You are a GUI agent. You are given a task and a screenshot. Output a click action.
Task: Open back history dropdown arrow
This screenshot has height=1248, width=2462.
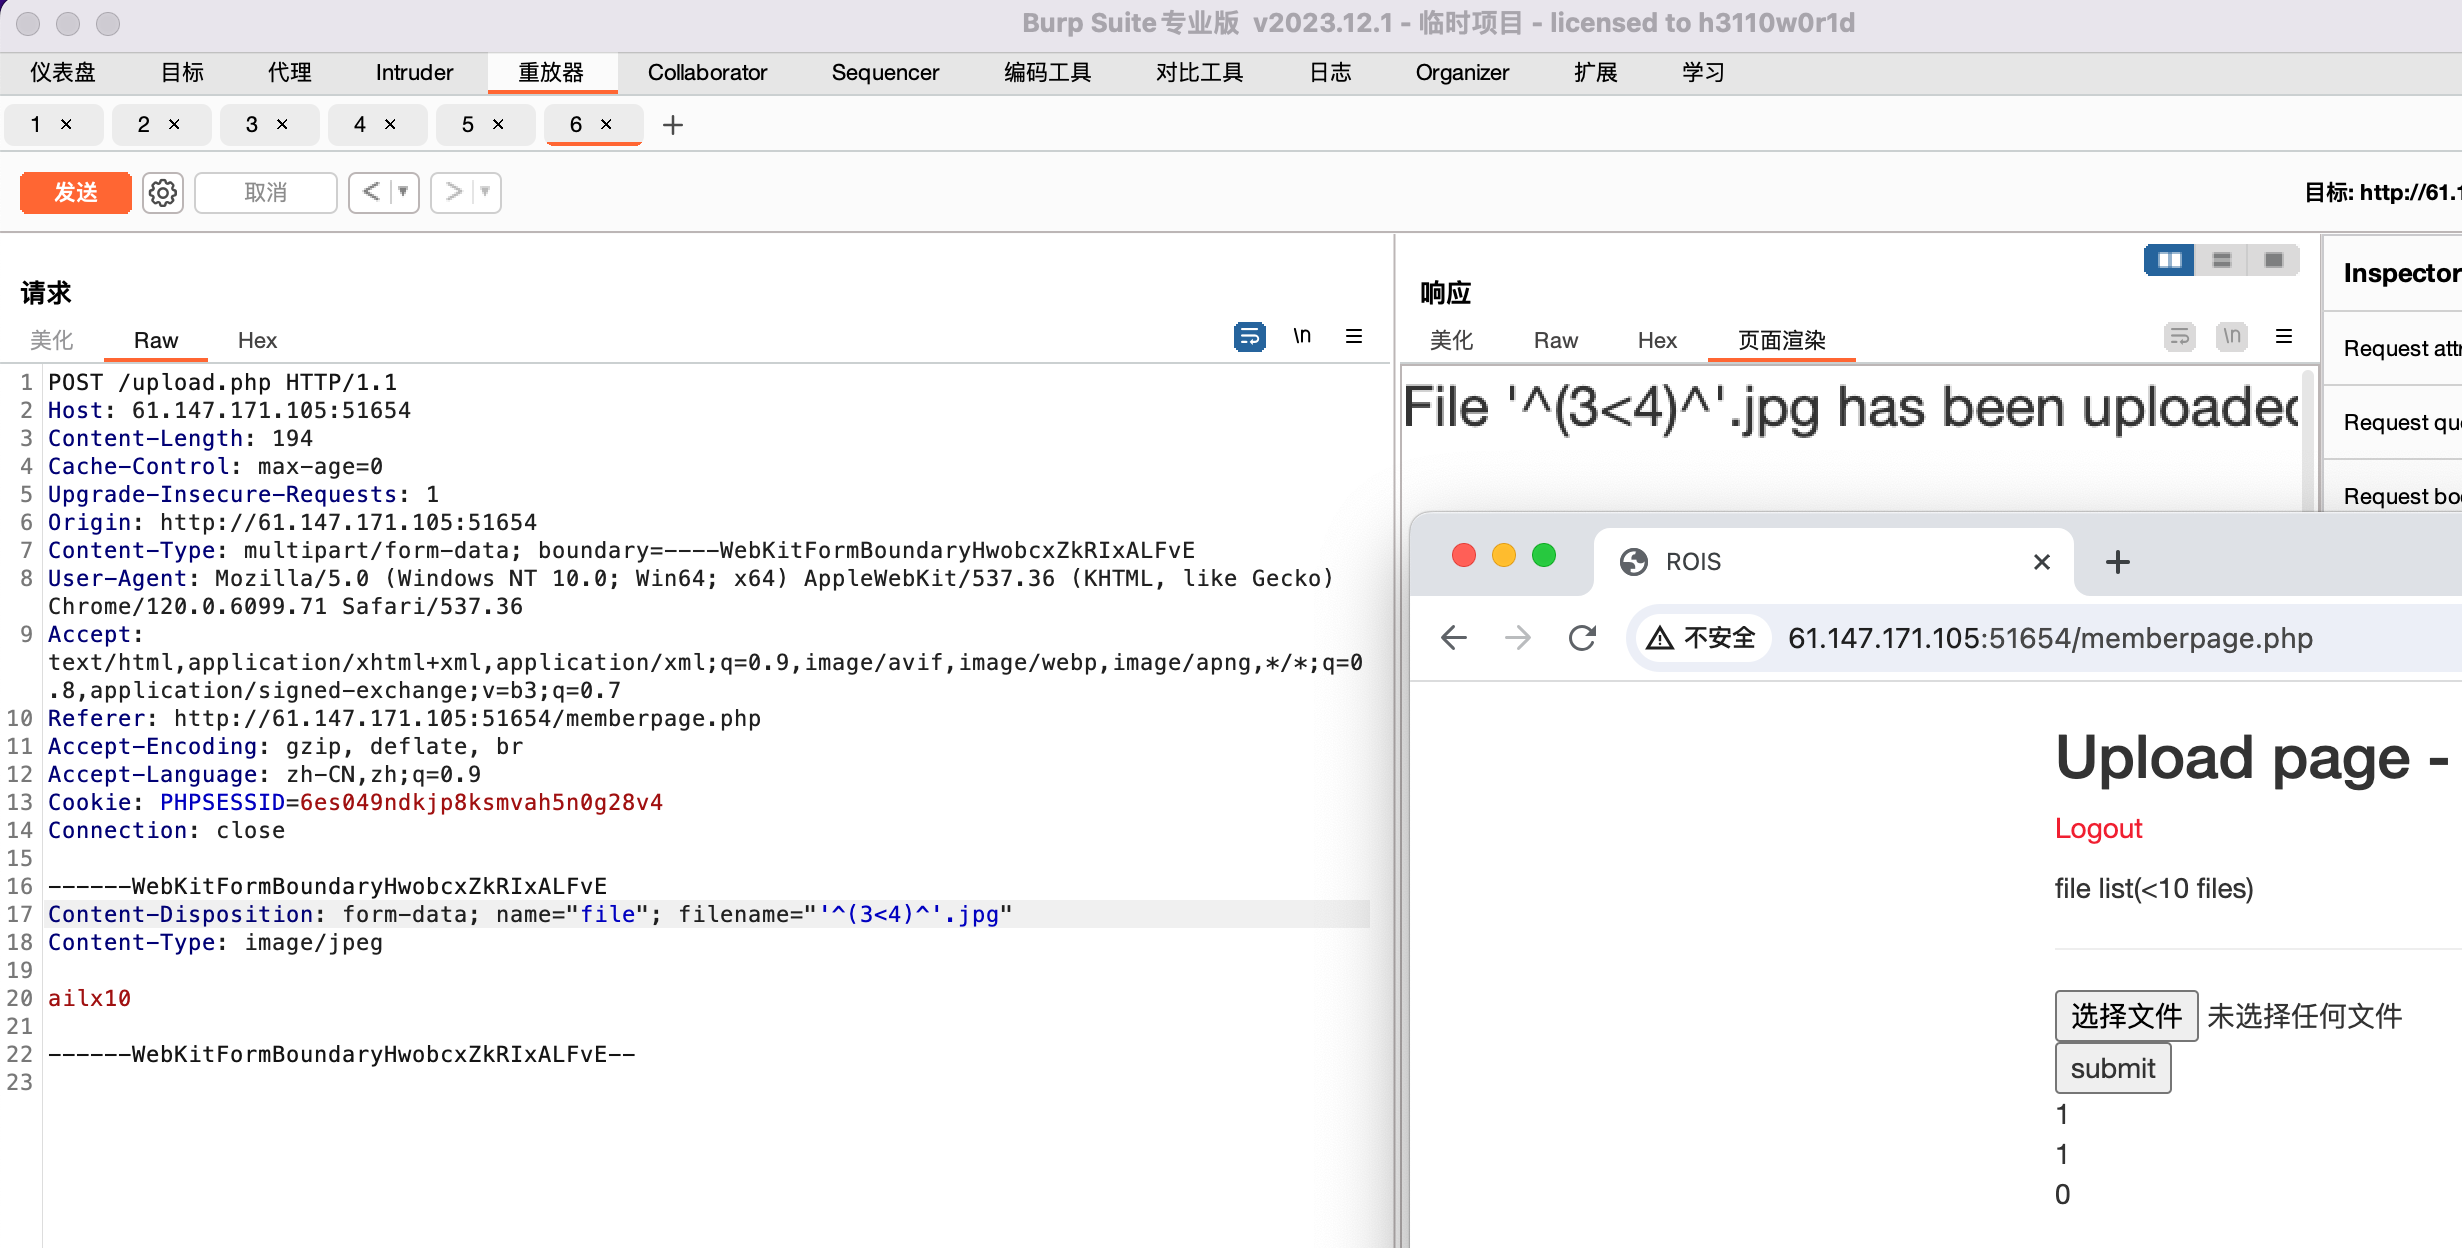click(403, 192)
